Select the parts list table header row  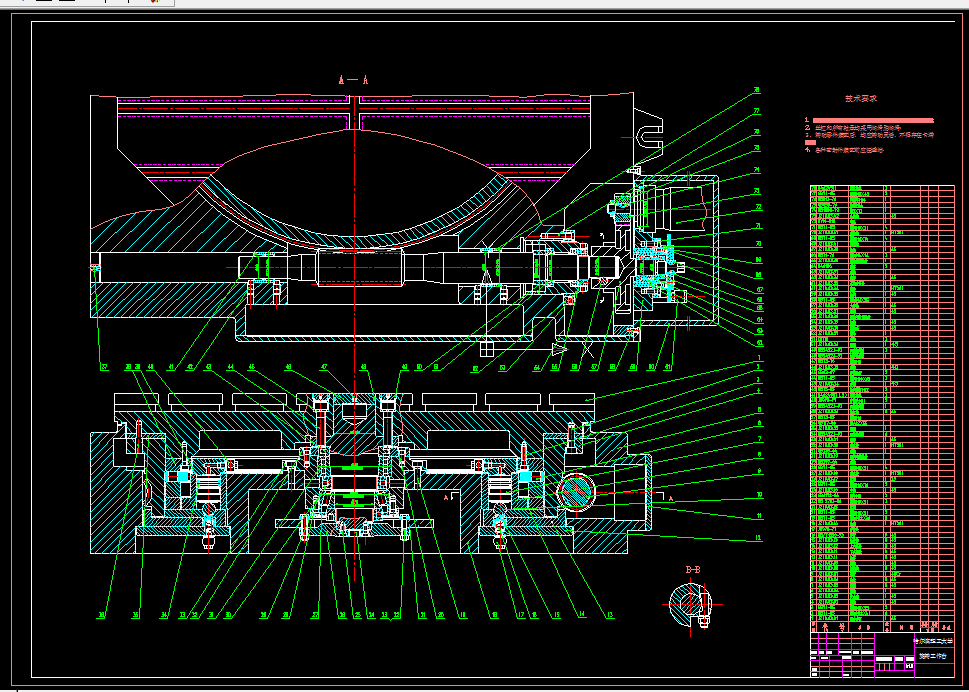[x=882, y=627]
